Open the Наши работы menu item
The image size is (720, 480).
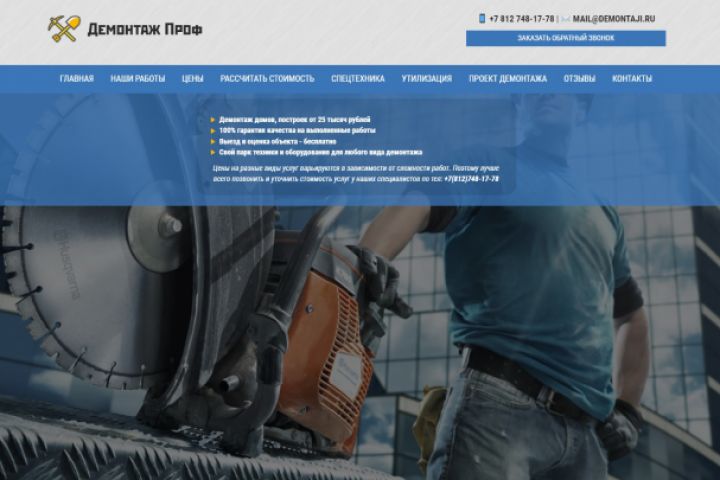pyautogui.click(x=138, y=79)
